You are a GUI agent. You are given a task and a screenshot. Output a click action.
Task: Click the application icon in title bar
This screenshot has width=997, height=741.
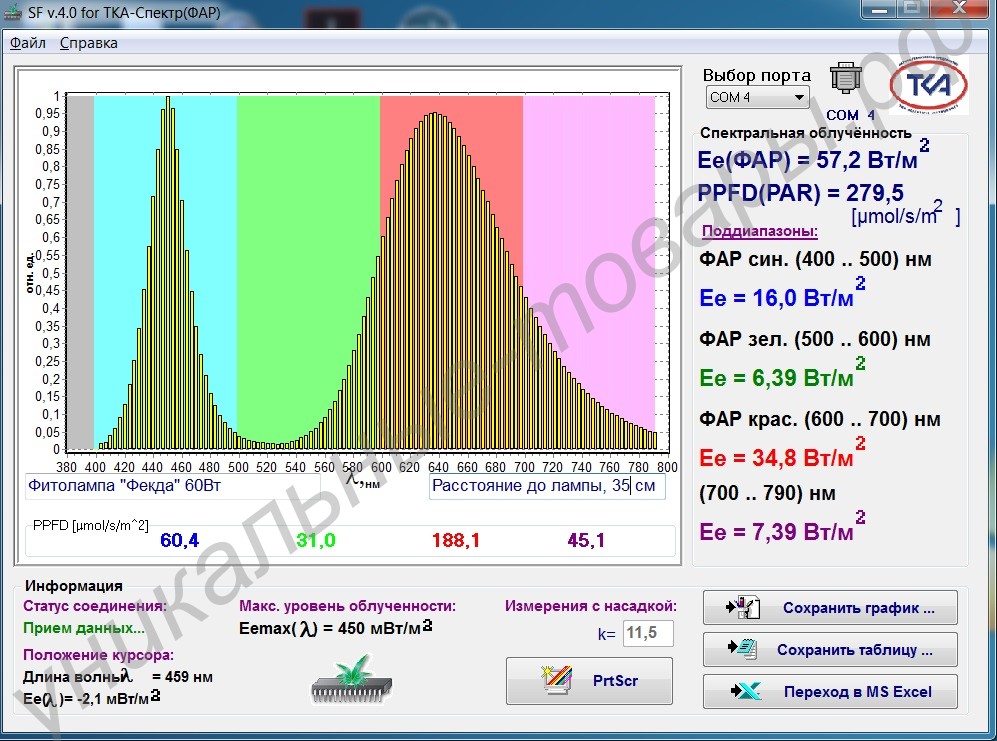tap(12, 11)
